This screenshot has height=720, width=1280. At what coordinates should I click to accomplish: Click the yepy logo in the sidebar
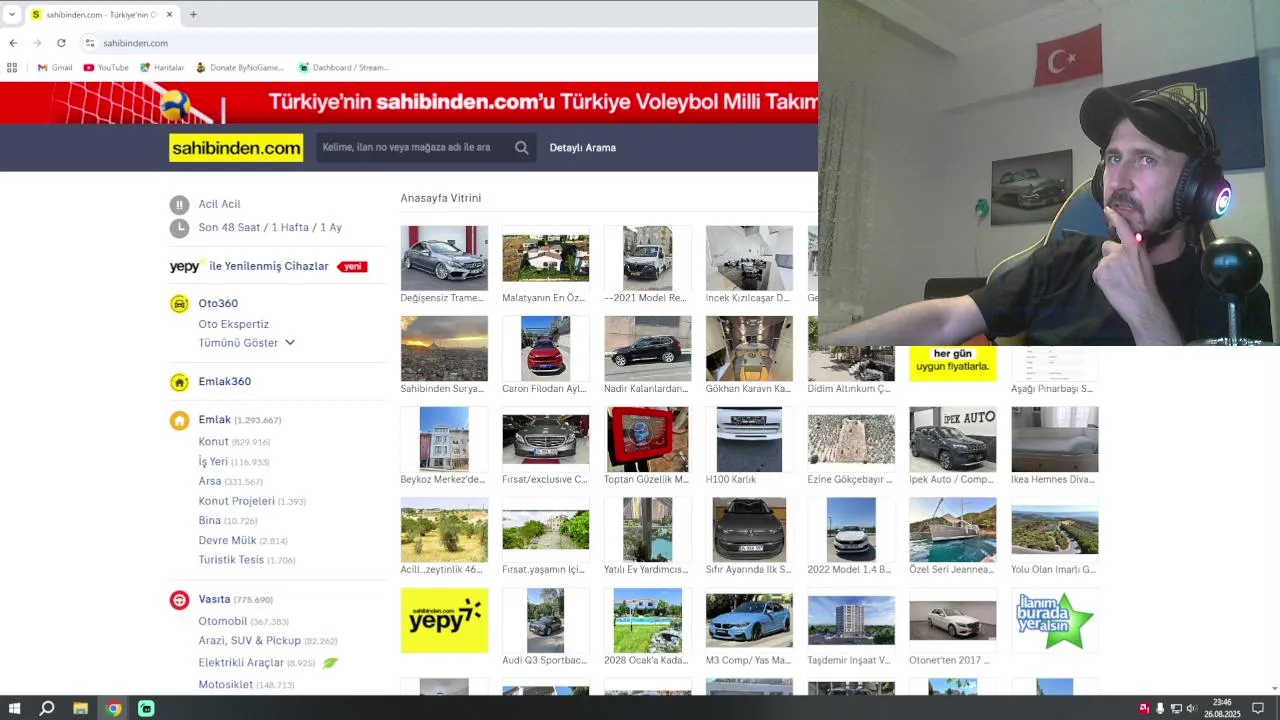click(x=186, y=266)
